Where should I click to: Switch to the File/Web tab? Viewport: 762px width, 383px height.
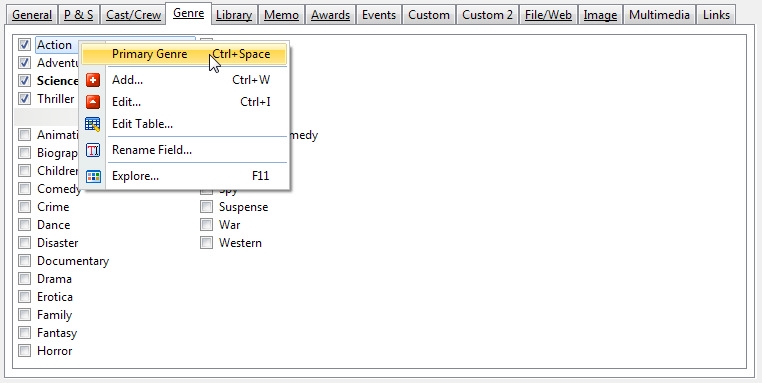click(548, 15)
